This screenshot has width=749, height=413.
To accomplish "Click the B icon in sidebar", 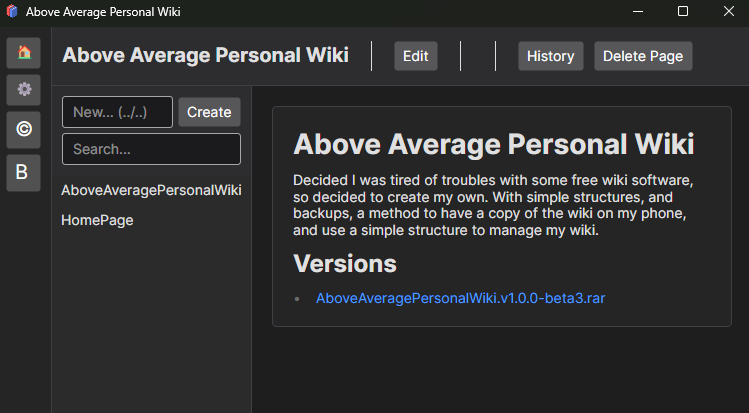I will 23,173.
